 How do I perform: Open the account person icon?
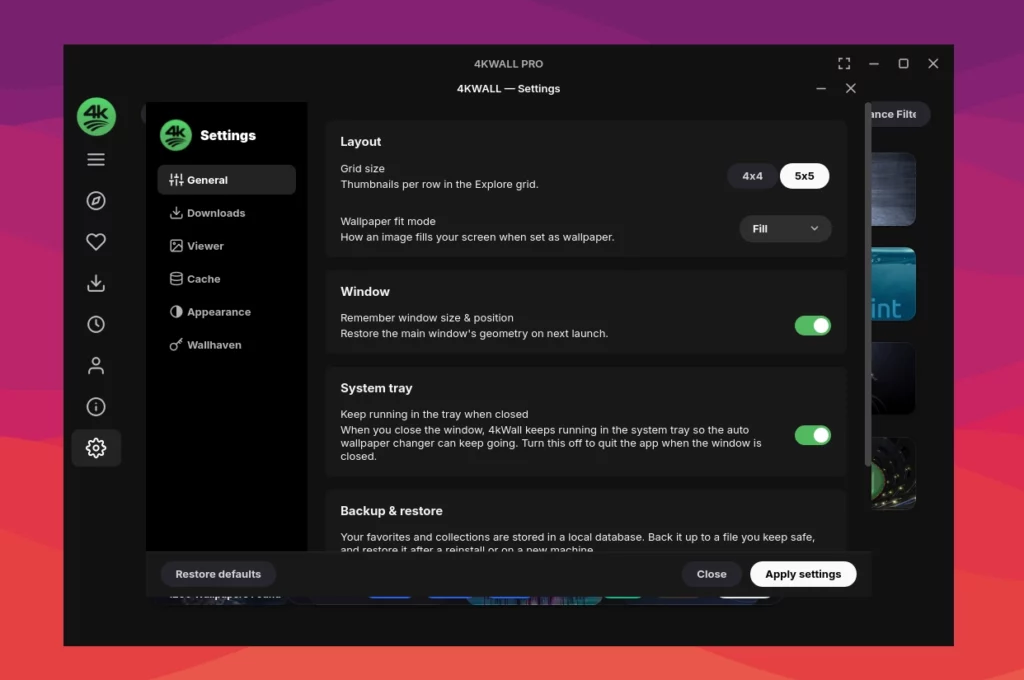(x=96, y=365)
